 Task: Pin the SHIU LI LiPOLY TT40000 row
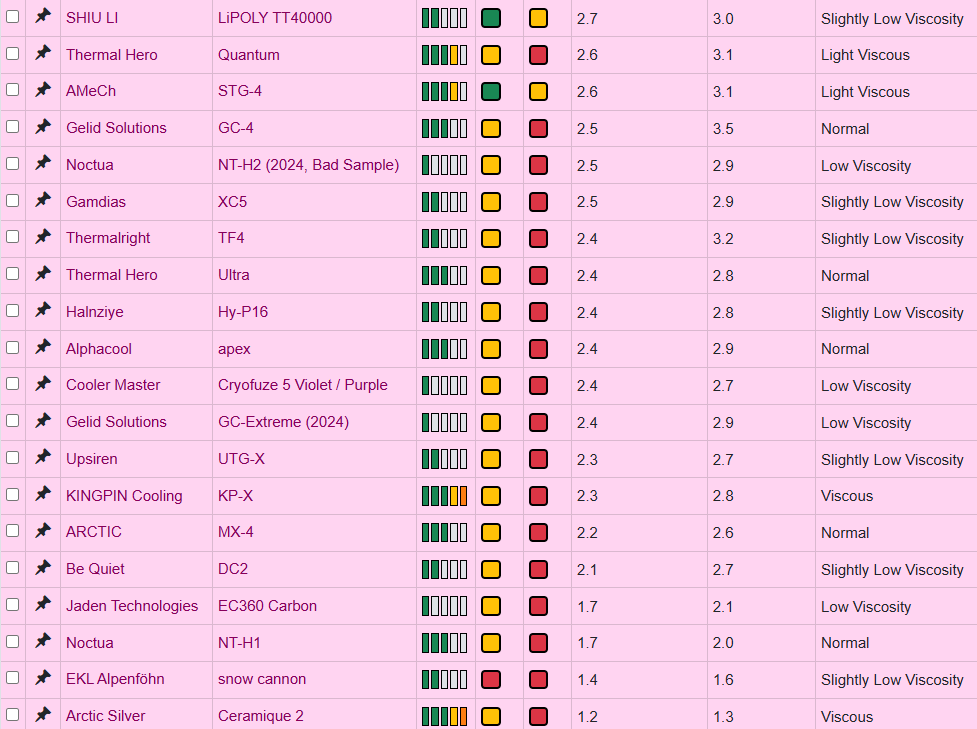coord(42,16)
